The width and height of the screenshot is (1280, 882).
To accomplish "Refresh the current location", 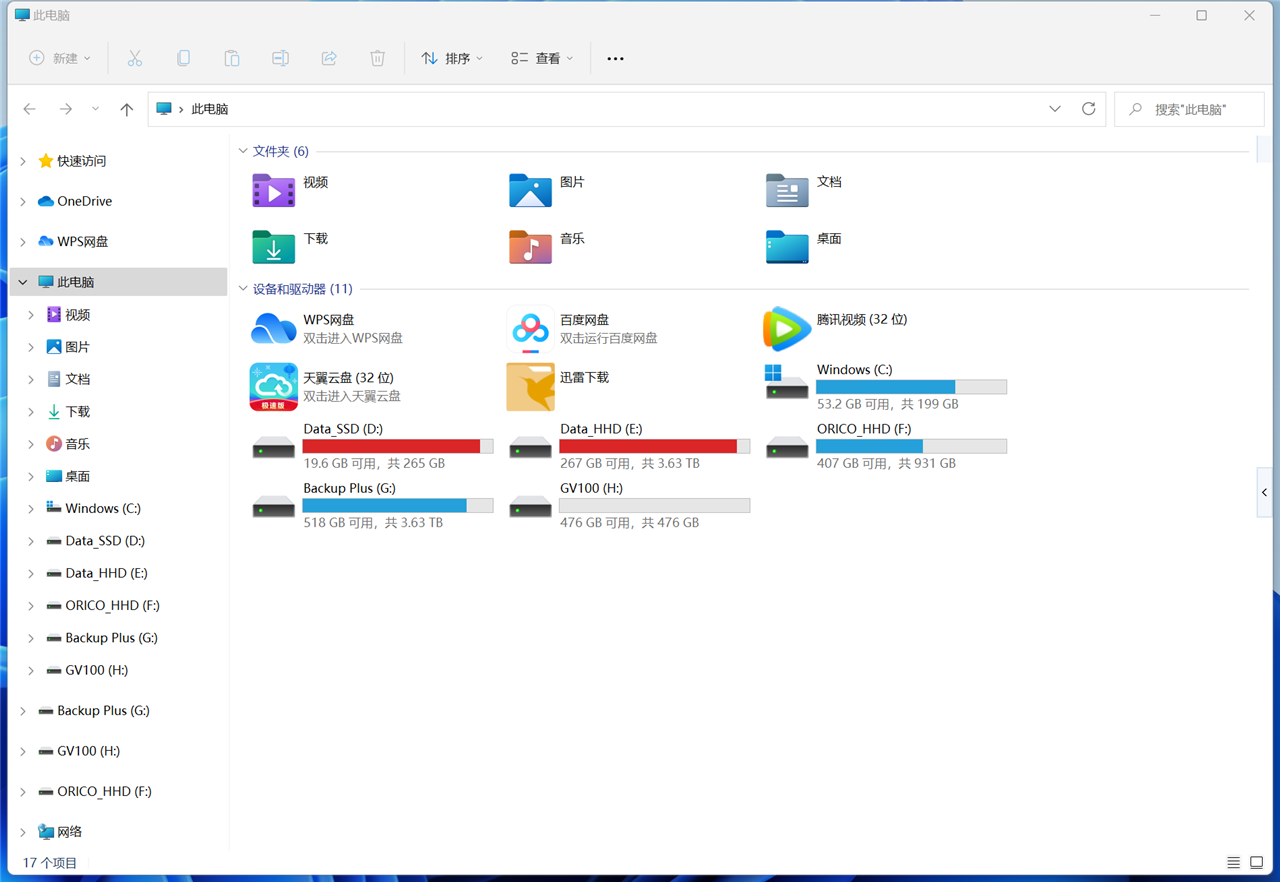I will 1088,109.
